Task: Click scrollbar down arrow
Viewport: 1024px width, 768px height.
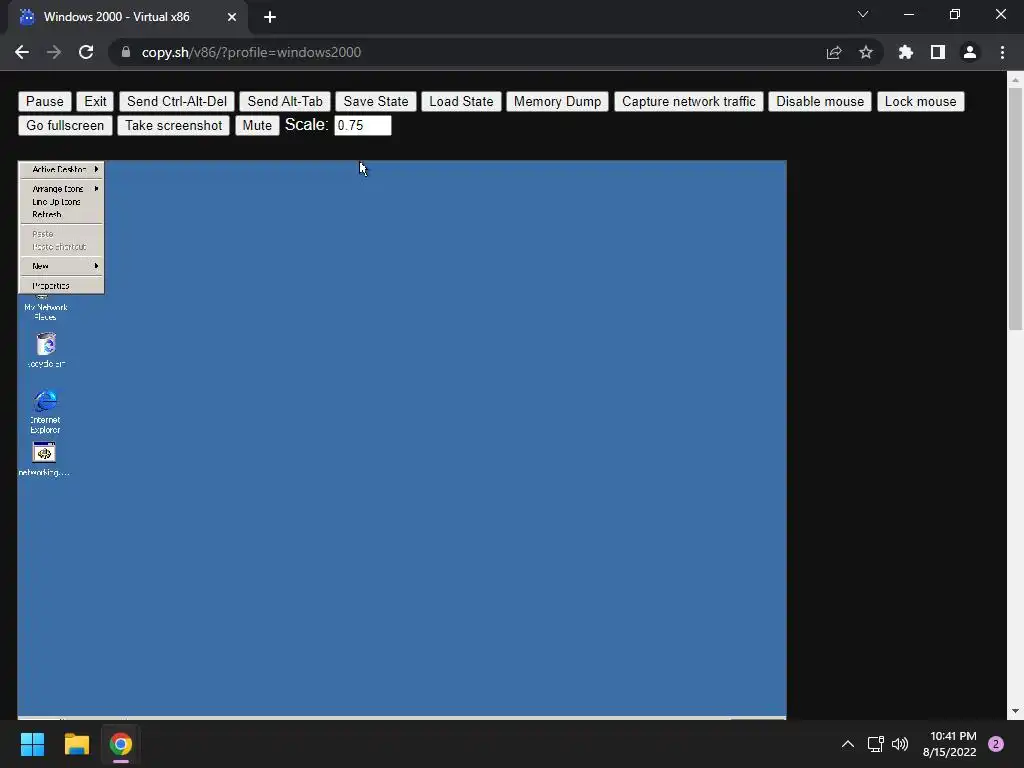Action: click(x=1015, y=711)
